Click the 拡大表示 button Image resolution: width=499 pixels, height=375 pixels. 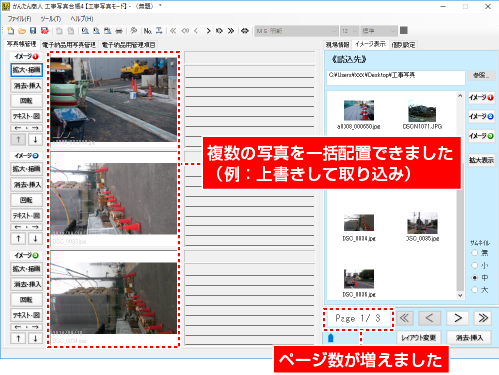[x=481, y=160]
